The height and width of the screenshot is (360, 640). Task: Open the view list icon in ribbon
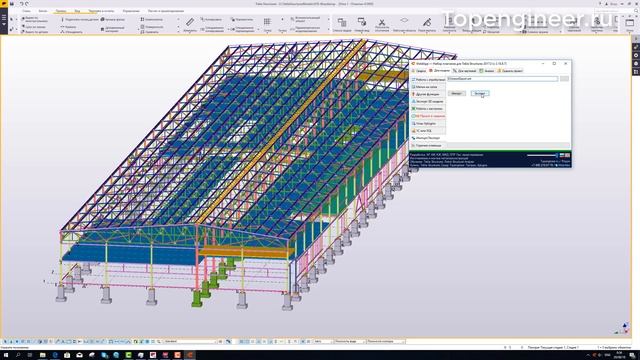point(342,22)
